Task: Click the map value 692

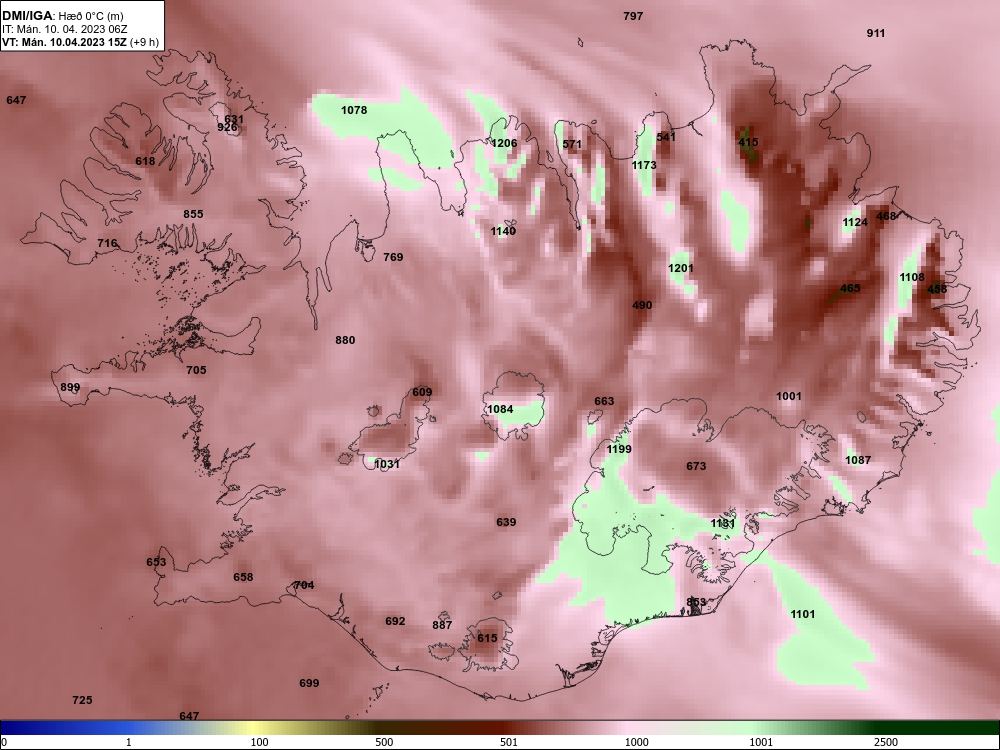Action: coord(395,621)
